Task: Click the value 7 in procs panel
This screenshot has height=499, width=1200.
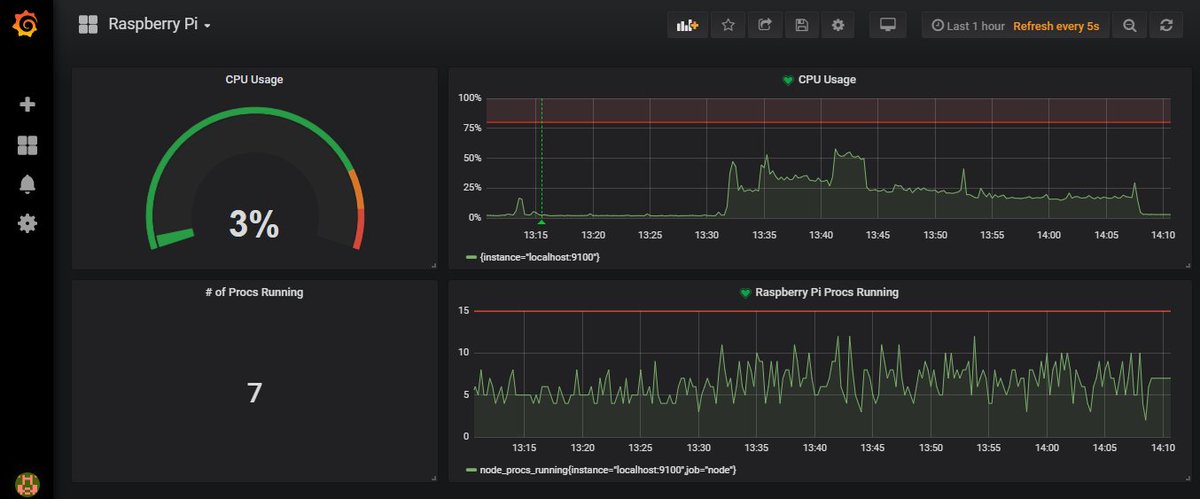Action: pos(254,393)
